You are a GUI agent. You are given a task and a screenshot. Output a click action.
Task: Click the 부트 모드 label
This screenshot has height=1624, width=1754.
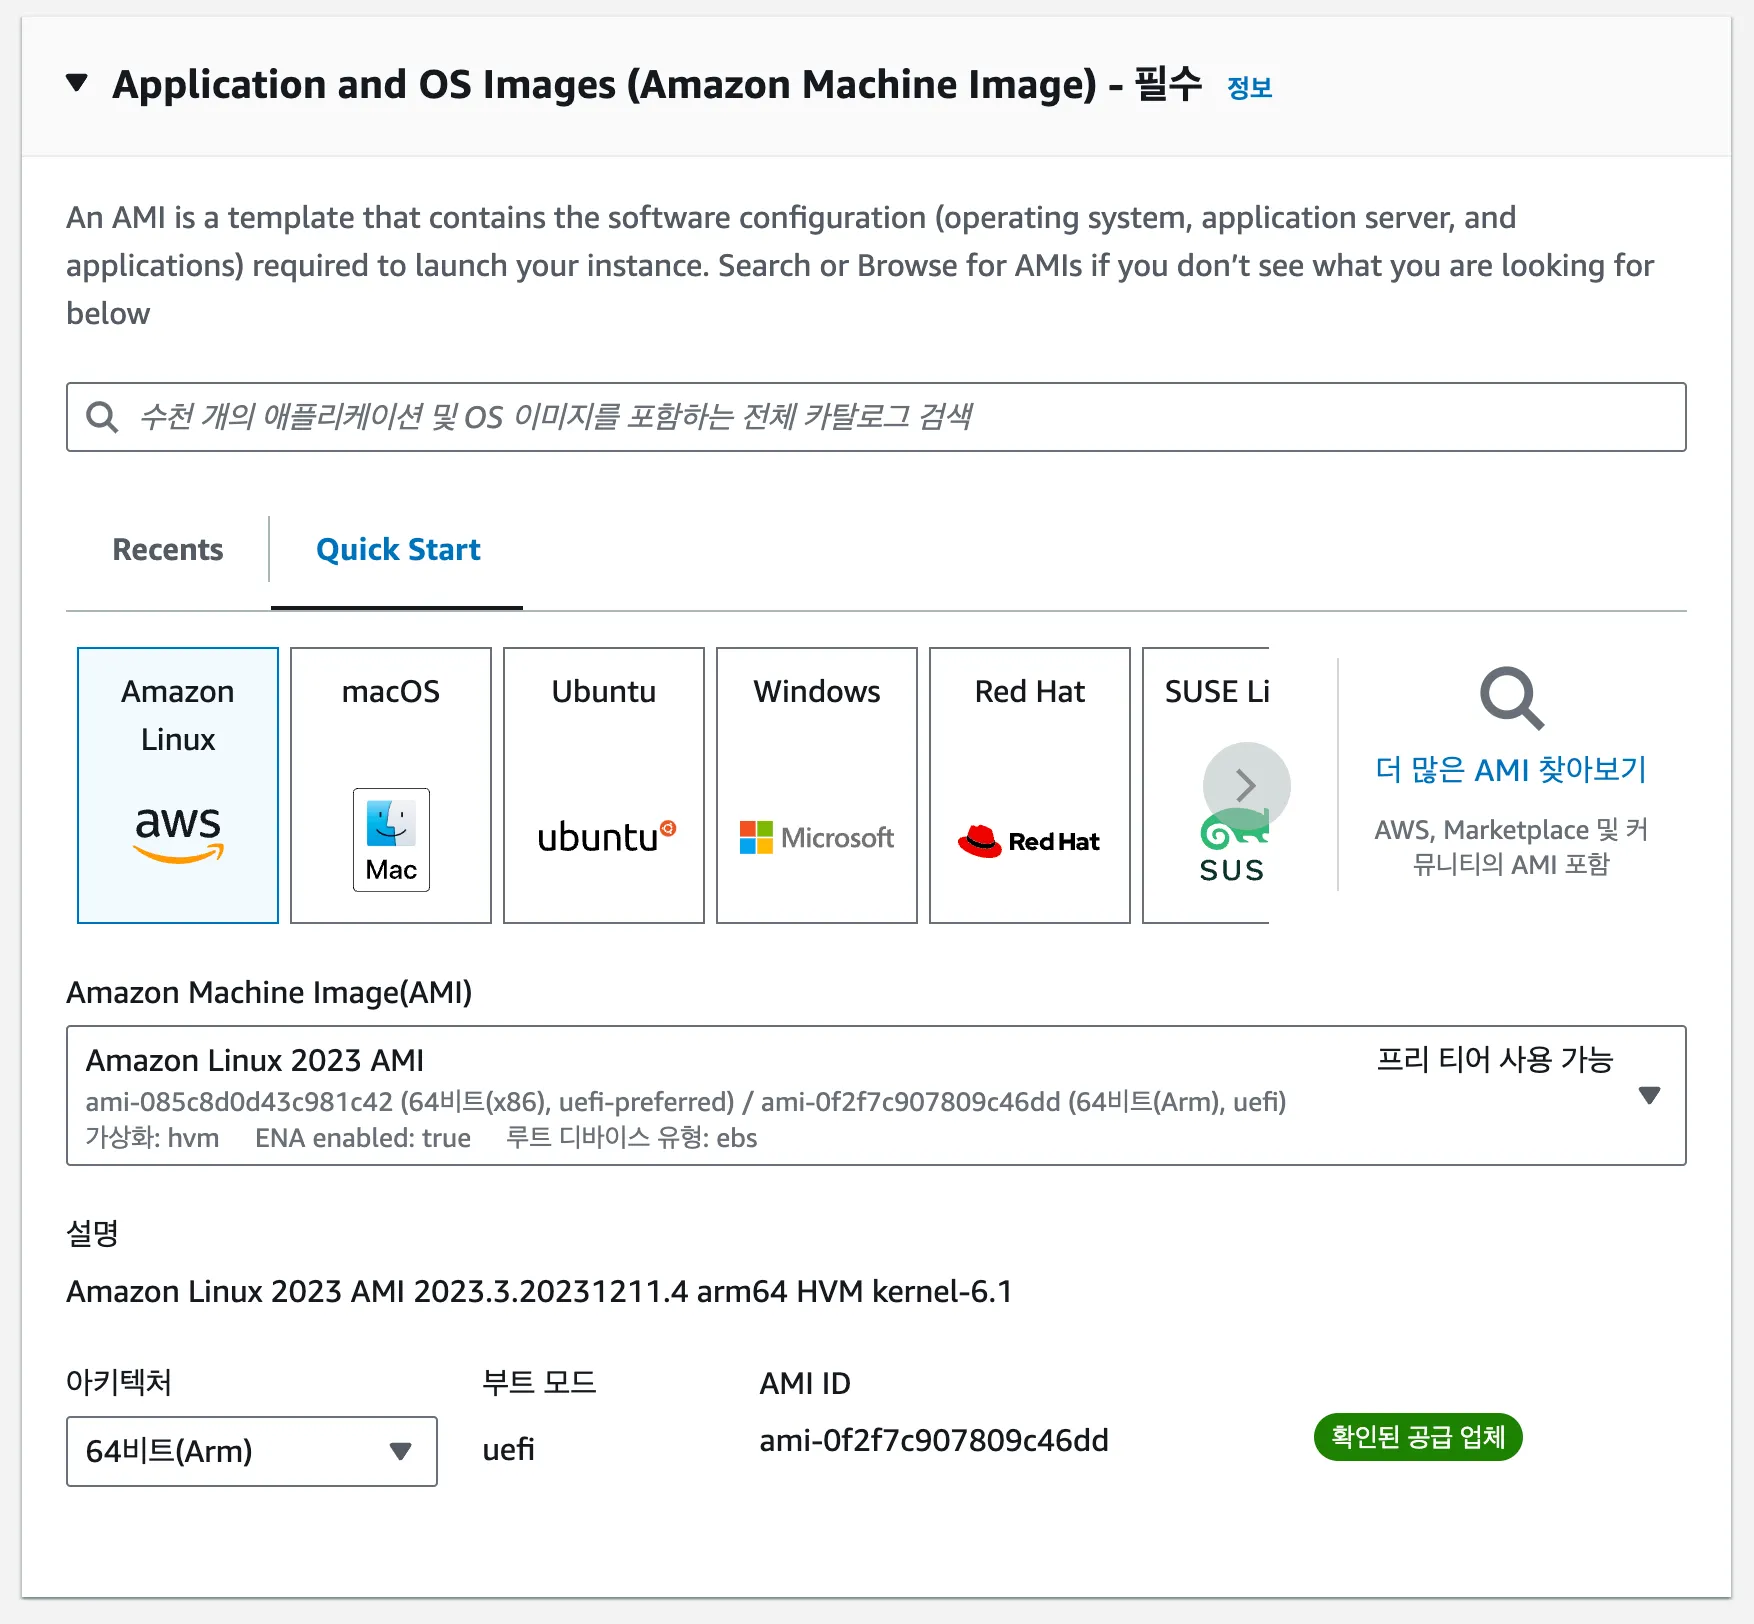539,1383
